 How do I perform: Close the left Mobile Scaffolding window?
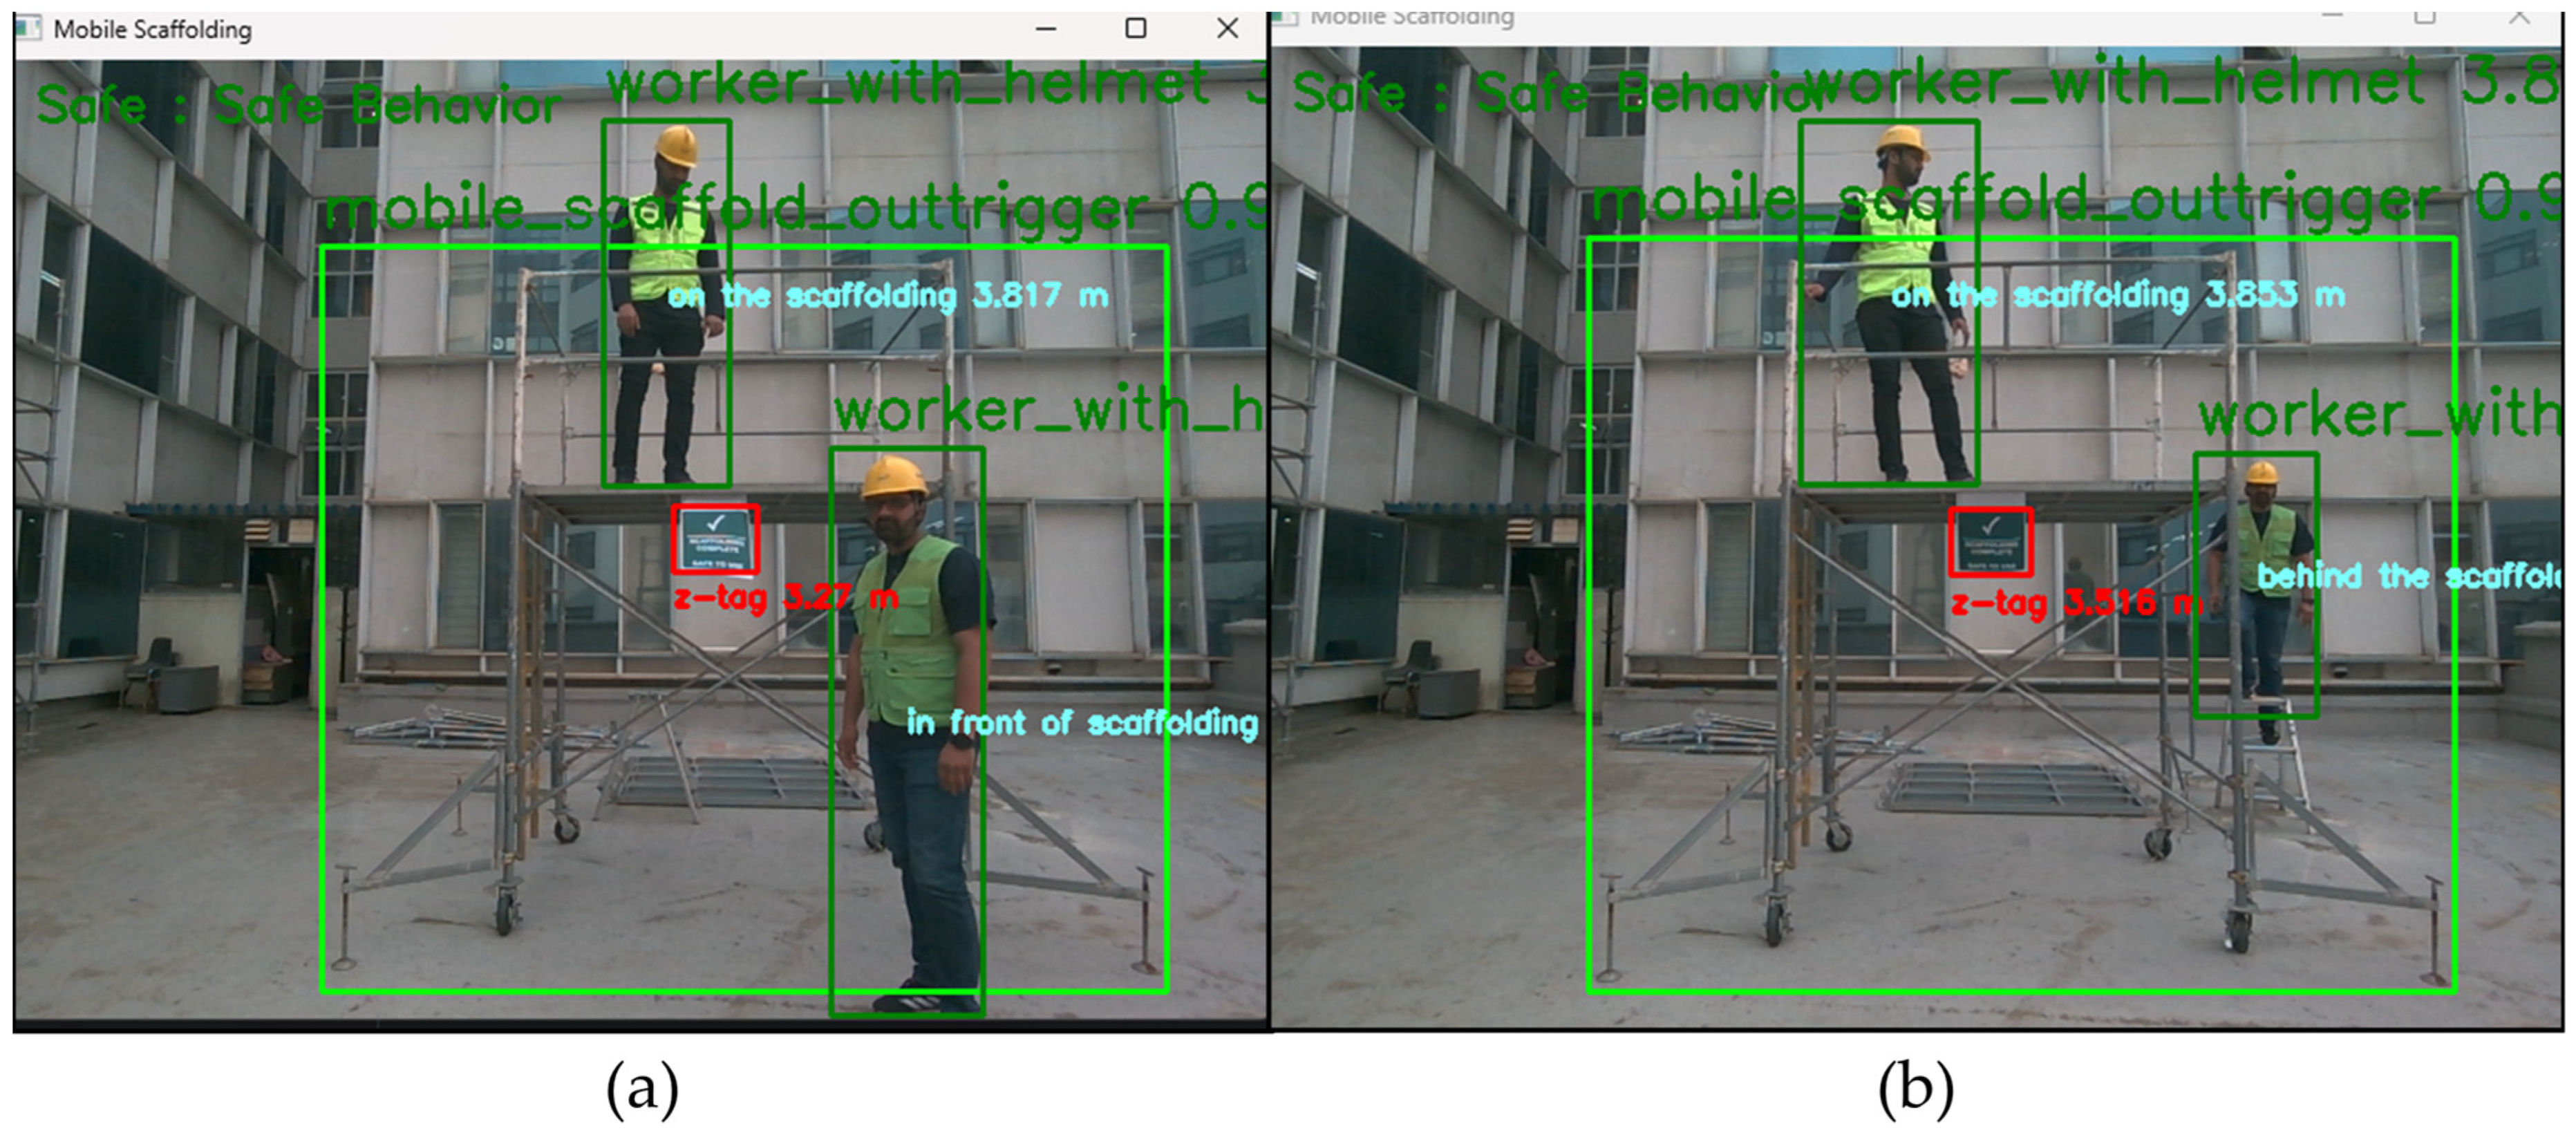click(1227, 28)
